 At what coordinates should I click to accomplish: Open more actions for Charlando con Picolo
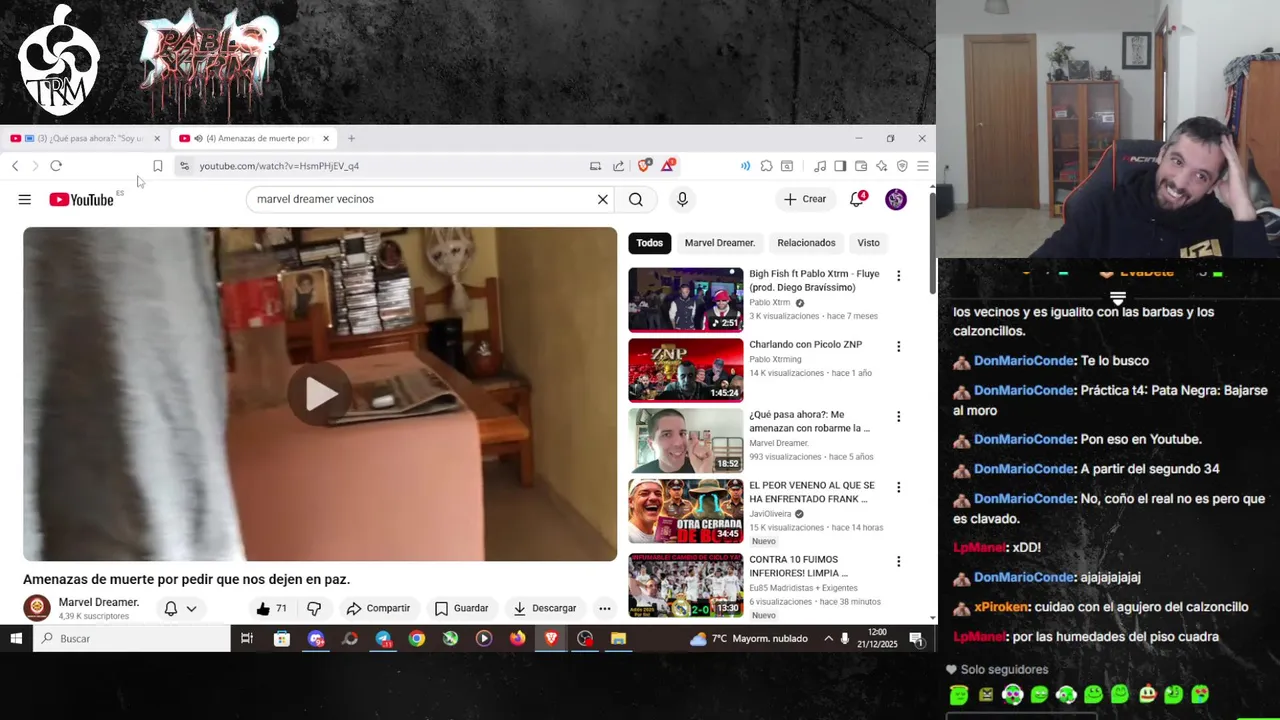coord(898,346)
